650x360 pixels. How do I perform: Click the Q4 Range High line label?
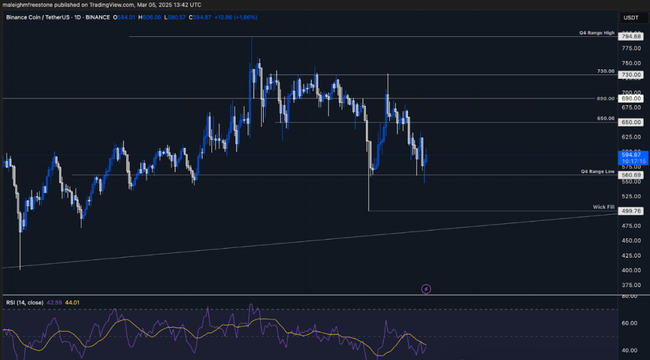click(597, 33)
